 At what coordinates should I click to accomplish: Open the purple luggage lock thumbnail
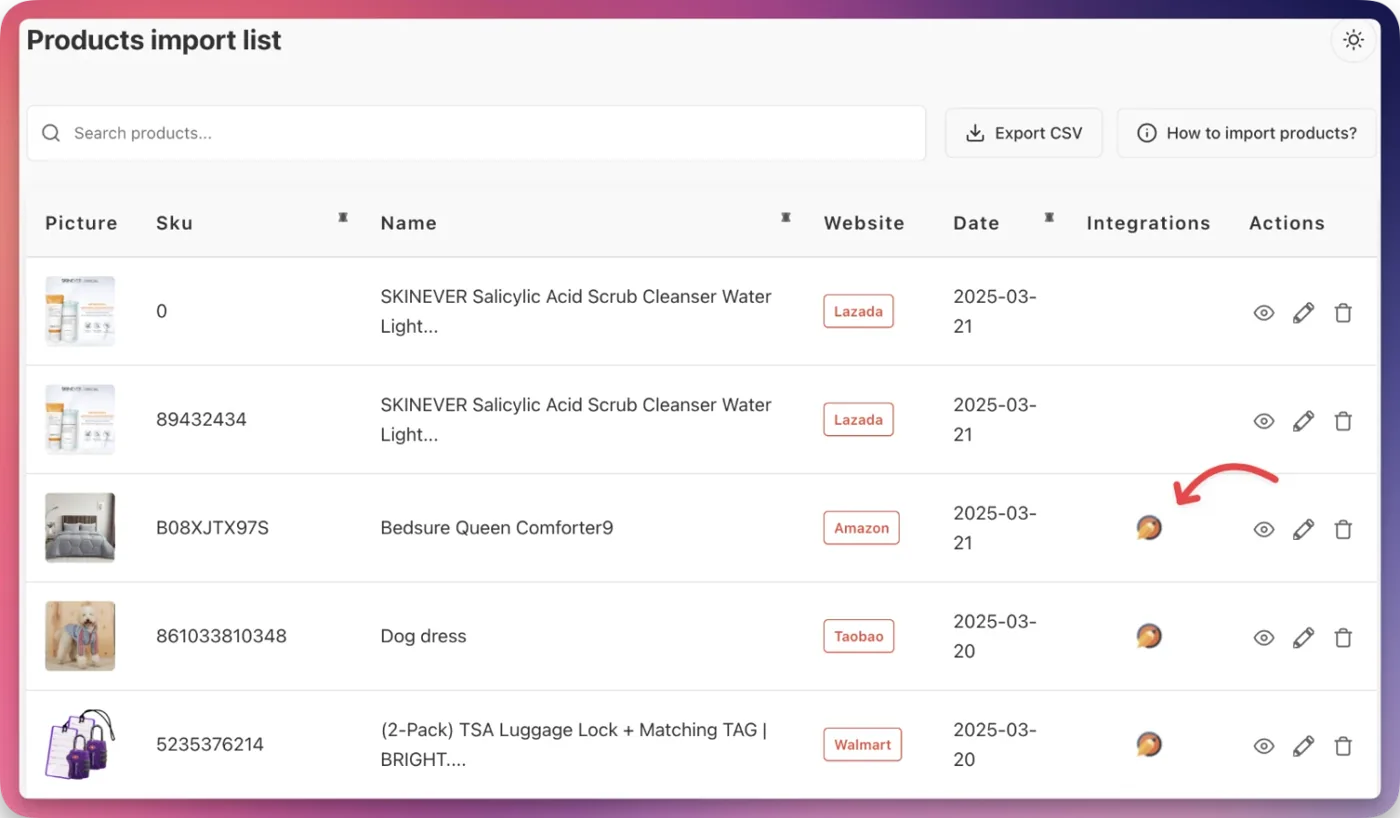point(80,744)
